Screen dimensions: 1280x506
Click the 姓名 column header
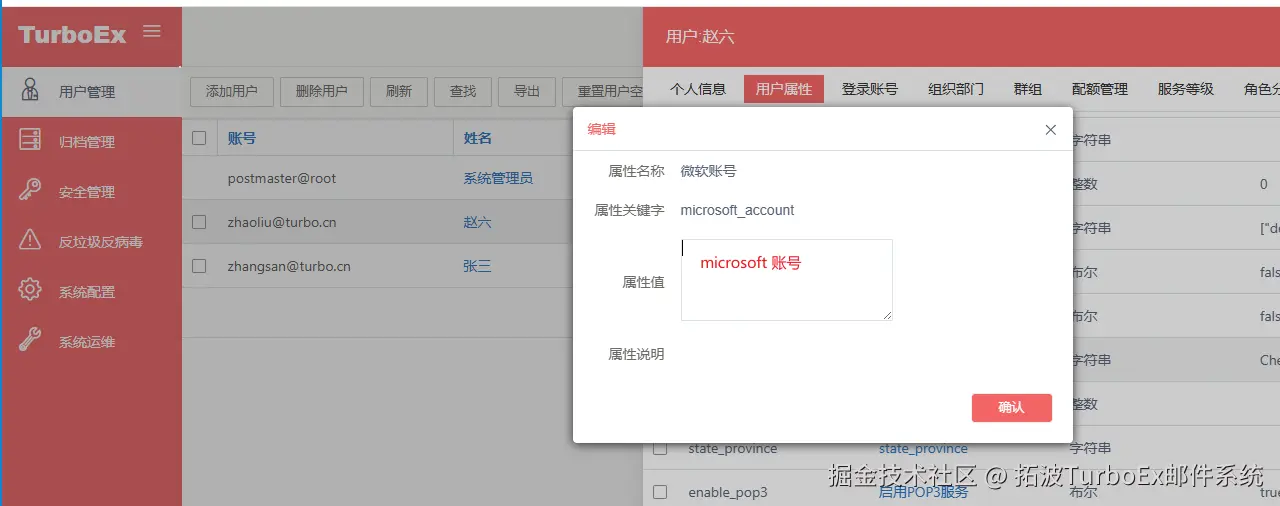tap(477, 138)
